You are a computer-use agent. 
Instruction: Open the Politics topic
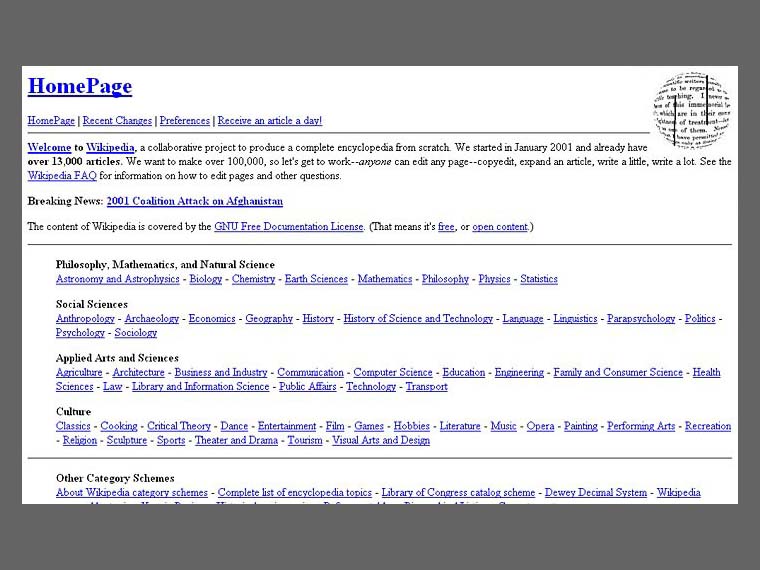pos(700,319)
